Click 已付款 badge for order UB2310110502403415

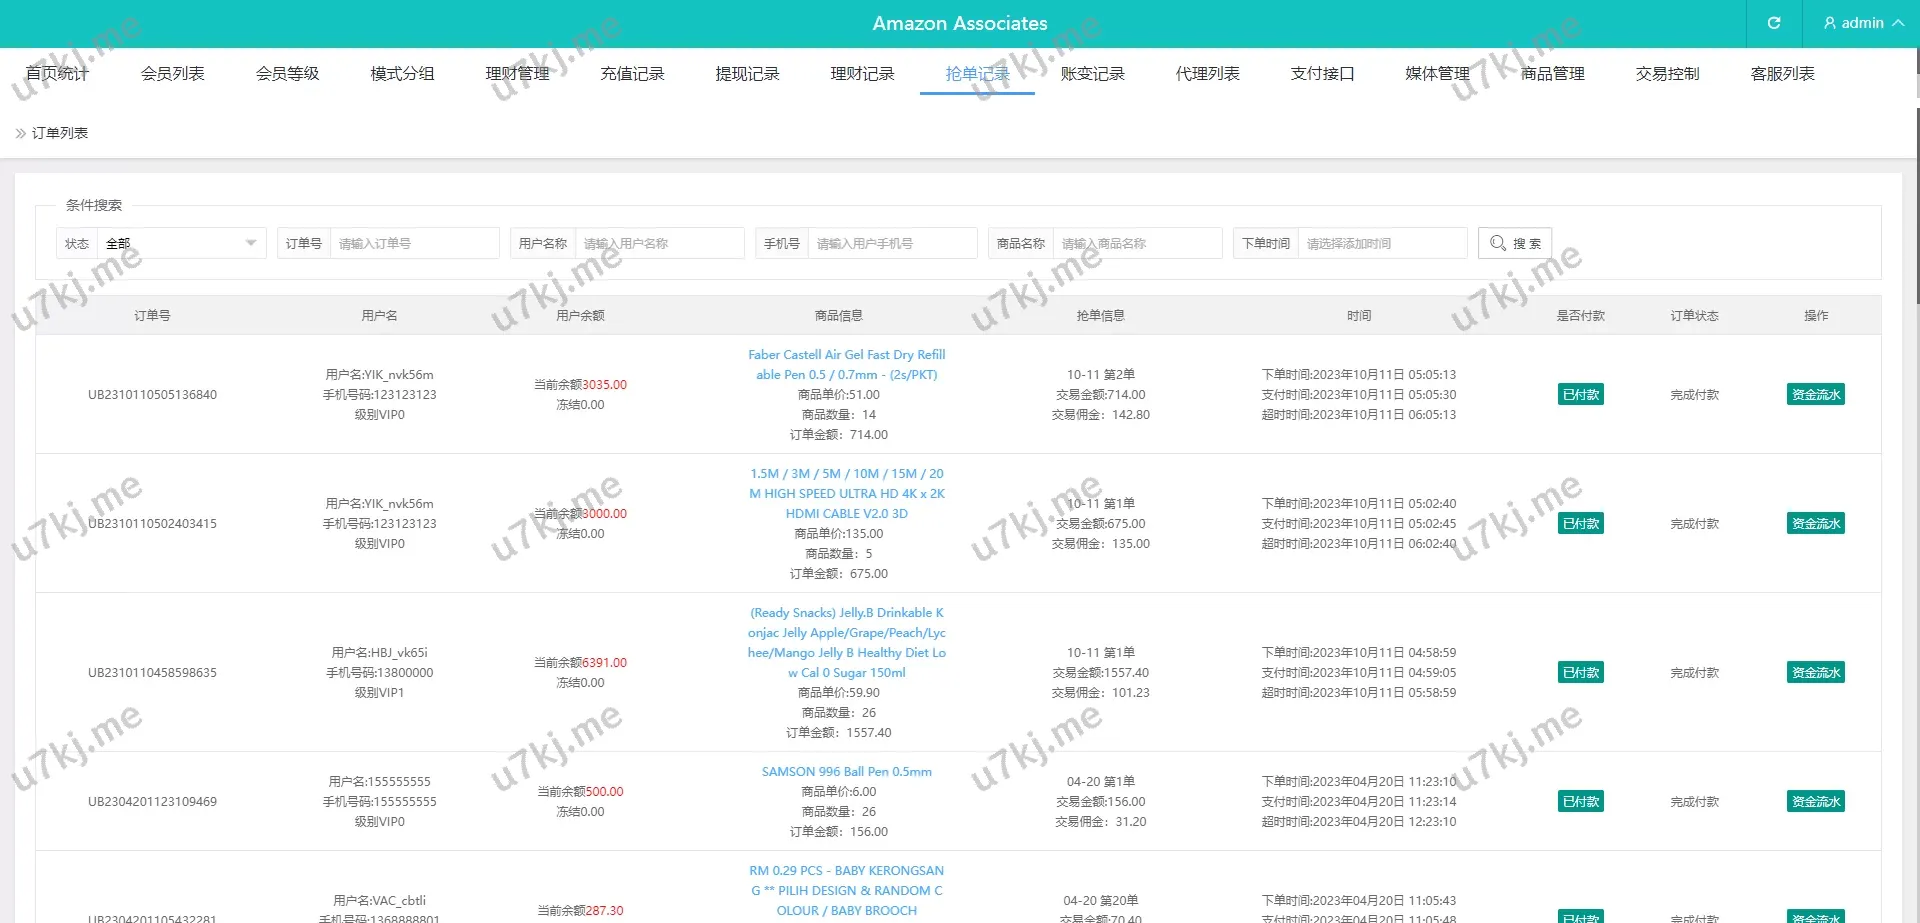[1580, 523]
